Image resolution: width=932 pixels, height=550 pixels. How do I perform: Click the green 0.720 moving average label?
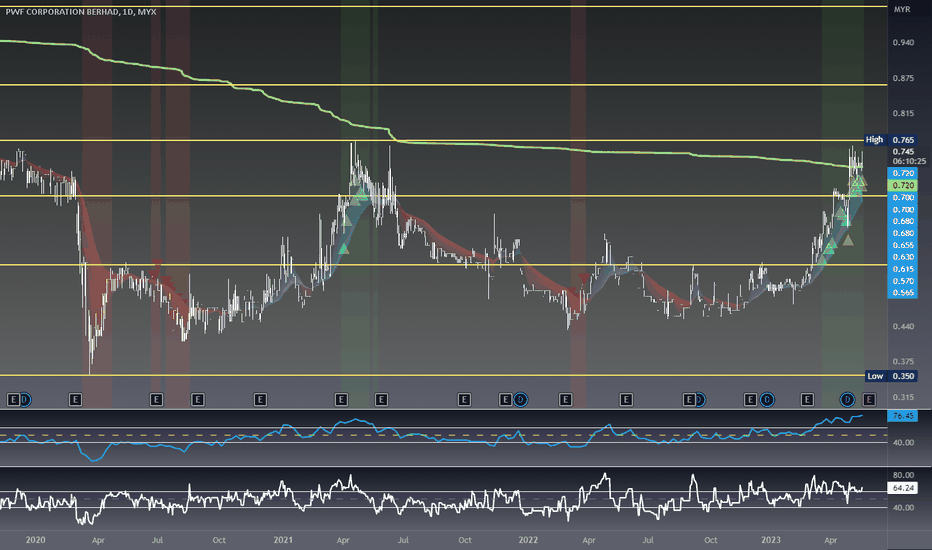click(902, 186)
